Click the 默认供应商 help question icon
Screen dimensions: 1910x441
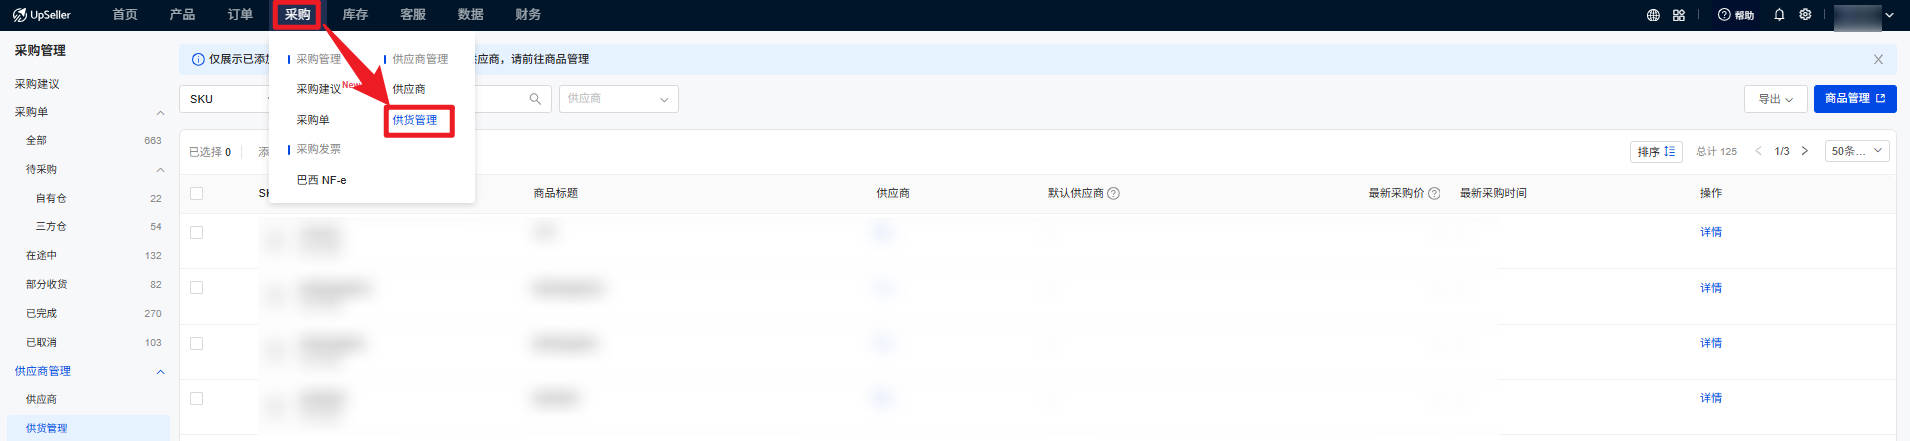pyautogui.click(x=1113, y=193)
